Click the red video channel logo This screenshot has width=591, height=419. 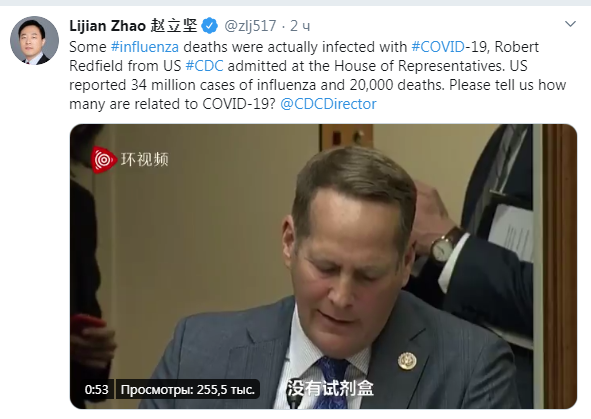103,160
